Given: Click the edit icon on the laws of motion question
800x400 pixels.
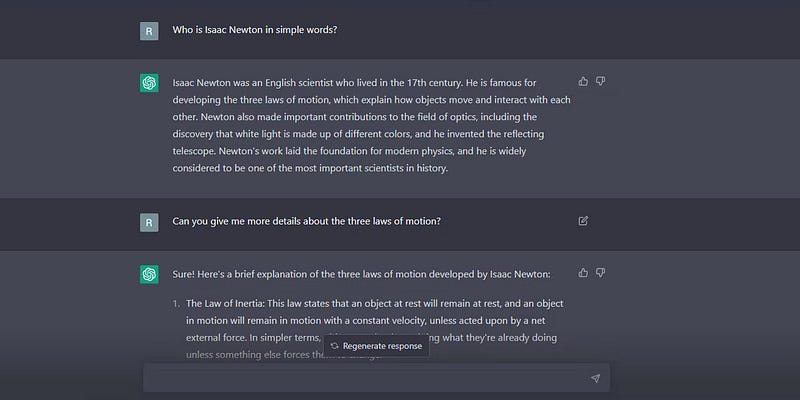Looking at the screenshot, I should click(583, 221).
